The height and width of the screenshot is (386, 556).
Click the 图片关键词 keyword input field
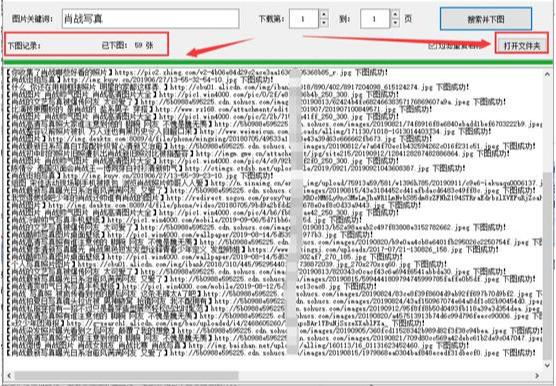[150, 18]
